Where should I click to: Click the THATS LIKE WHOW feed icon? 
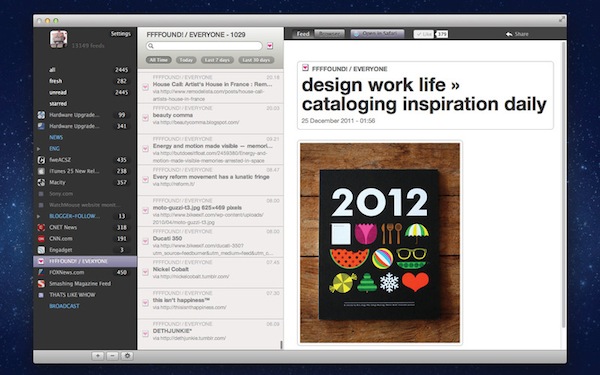[x=41, y=295]
